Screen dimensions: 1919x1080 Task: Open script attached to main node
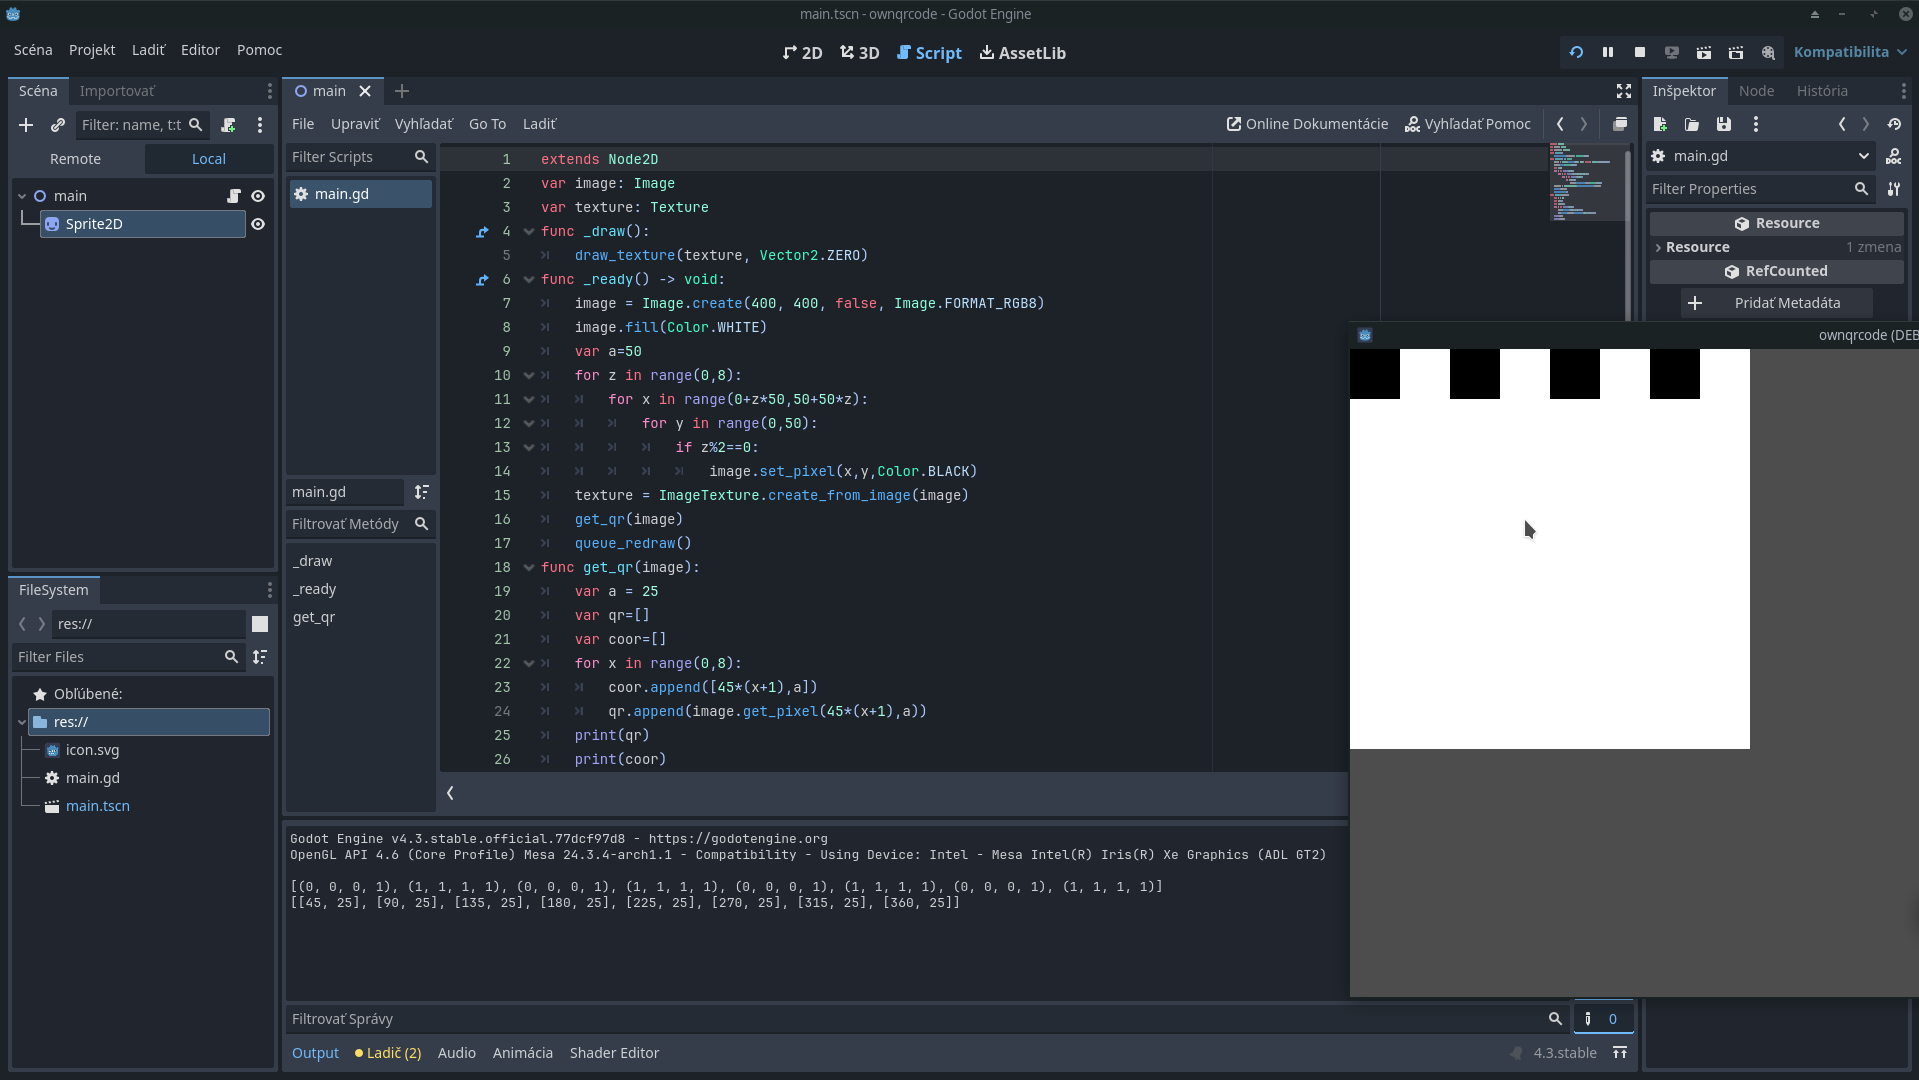(x=233, y=196)
